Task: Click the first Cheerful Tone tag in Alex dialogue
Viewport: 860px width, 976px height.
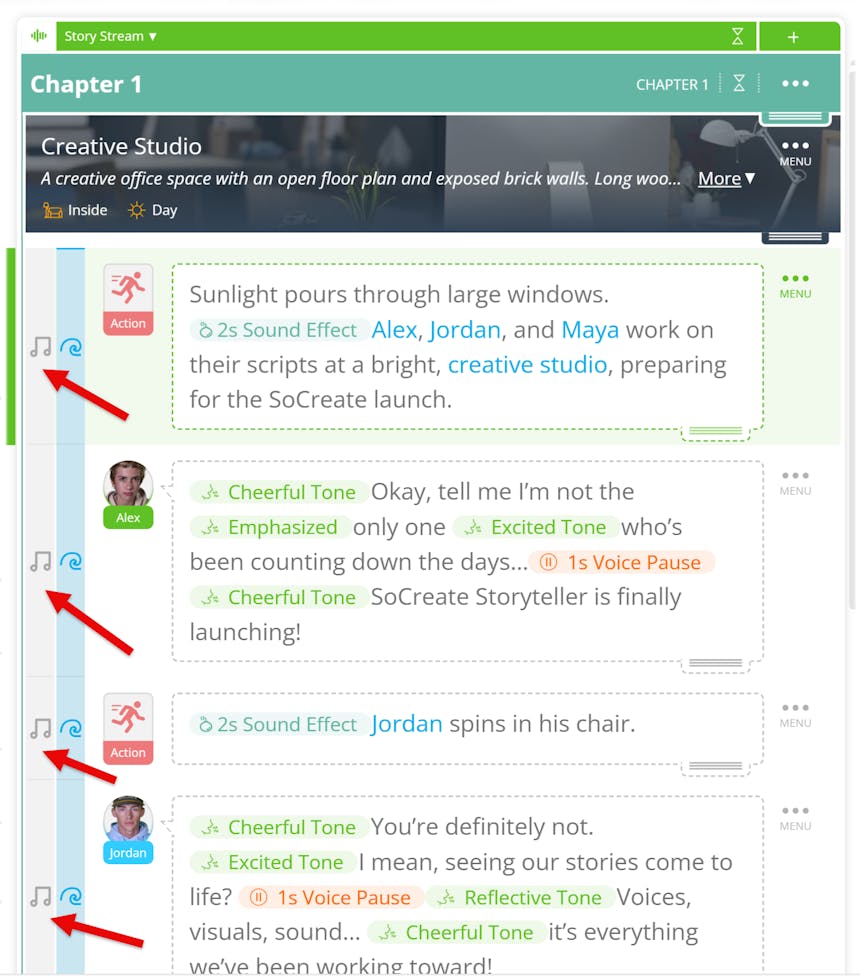Action: [x=279, y=492]
